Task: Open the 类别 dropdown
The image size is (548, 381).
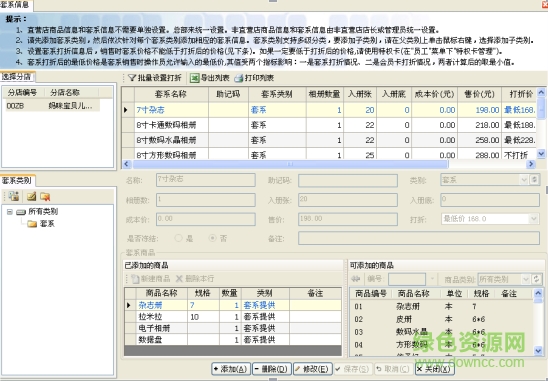Action: (x=524, y=180)
